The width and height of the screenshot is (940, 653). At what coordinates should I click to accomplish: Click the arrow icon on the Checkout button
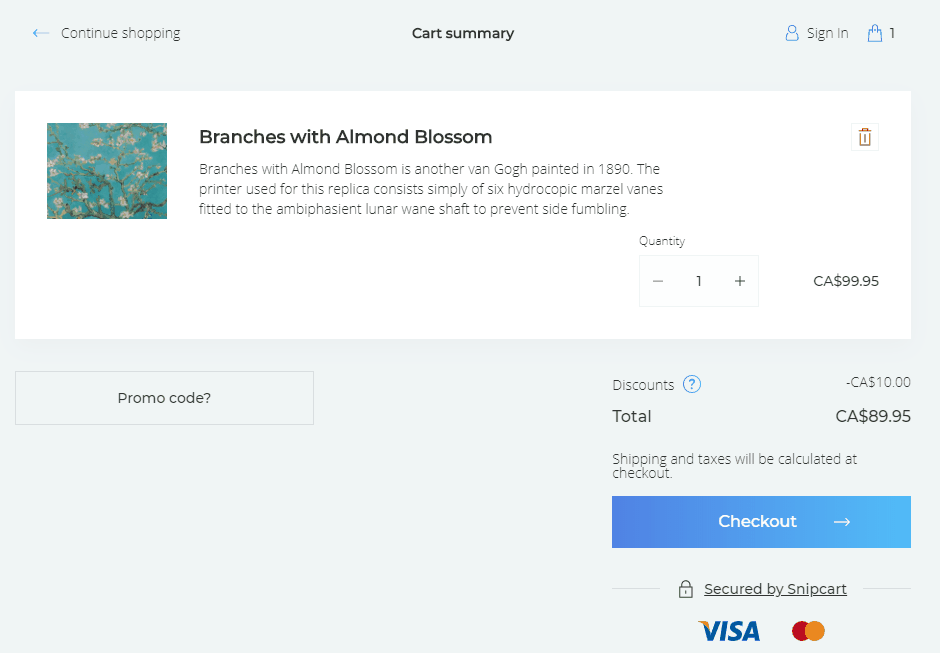point(841,522)
